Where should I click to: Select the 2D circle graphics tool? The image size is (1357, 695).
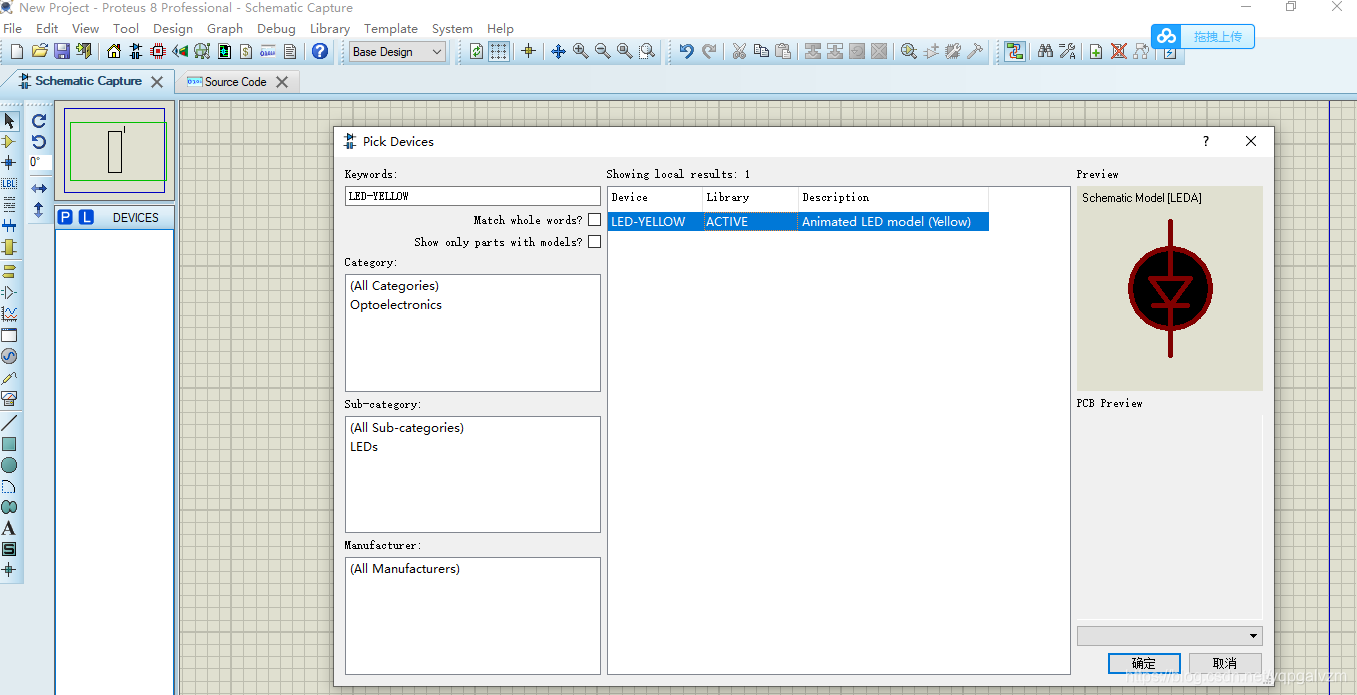(x=9, y=465)
